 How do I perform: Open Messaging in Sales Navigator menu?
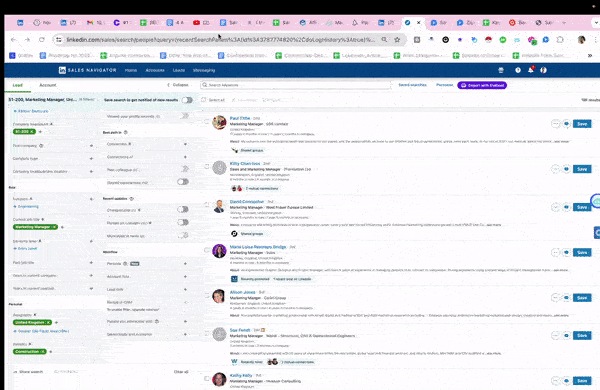click(204, 70)
